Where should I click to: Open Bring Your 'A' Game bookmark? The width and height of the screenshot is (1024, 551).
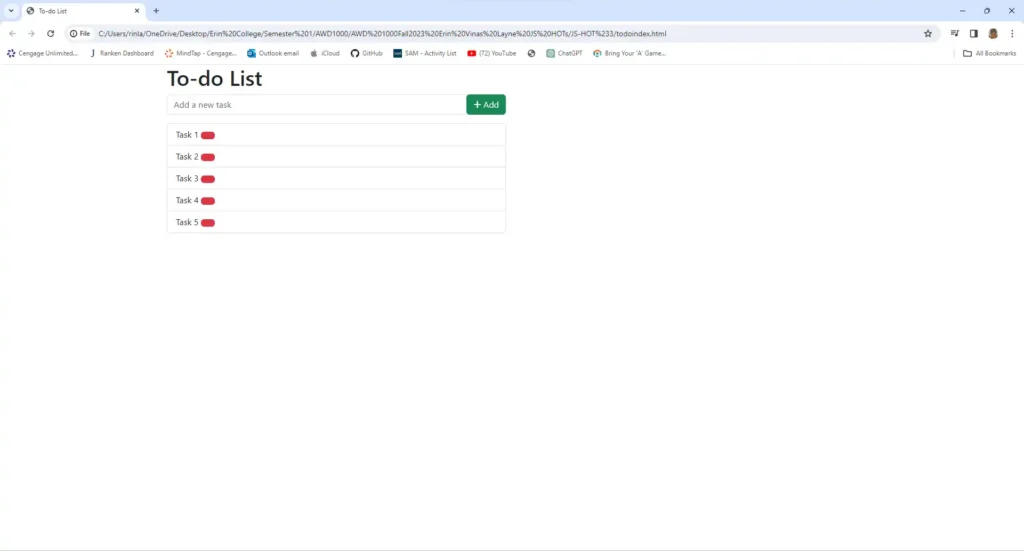tap(630, 54)
